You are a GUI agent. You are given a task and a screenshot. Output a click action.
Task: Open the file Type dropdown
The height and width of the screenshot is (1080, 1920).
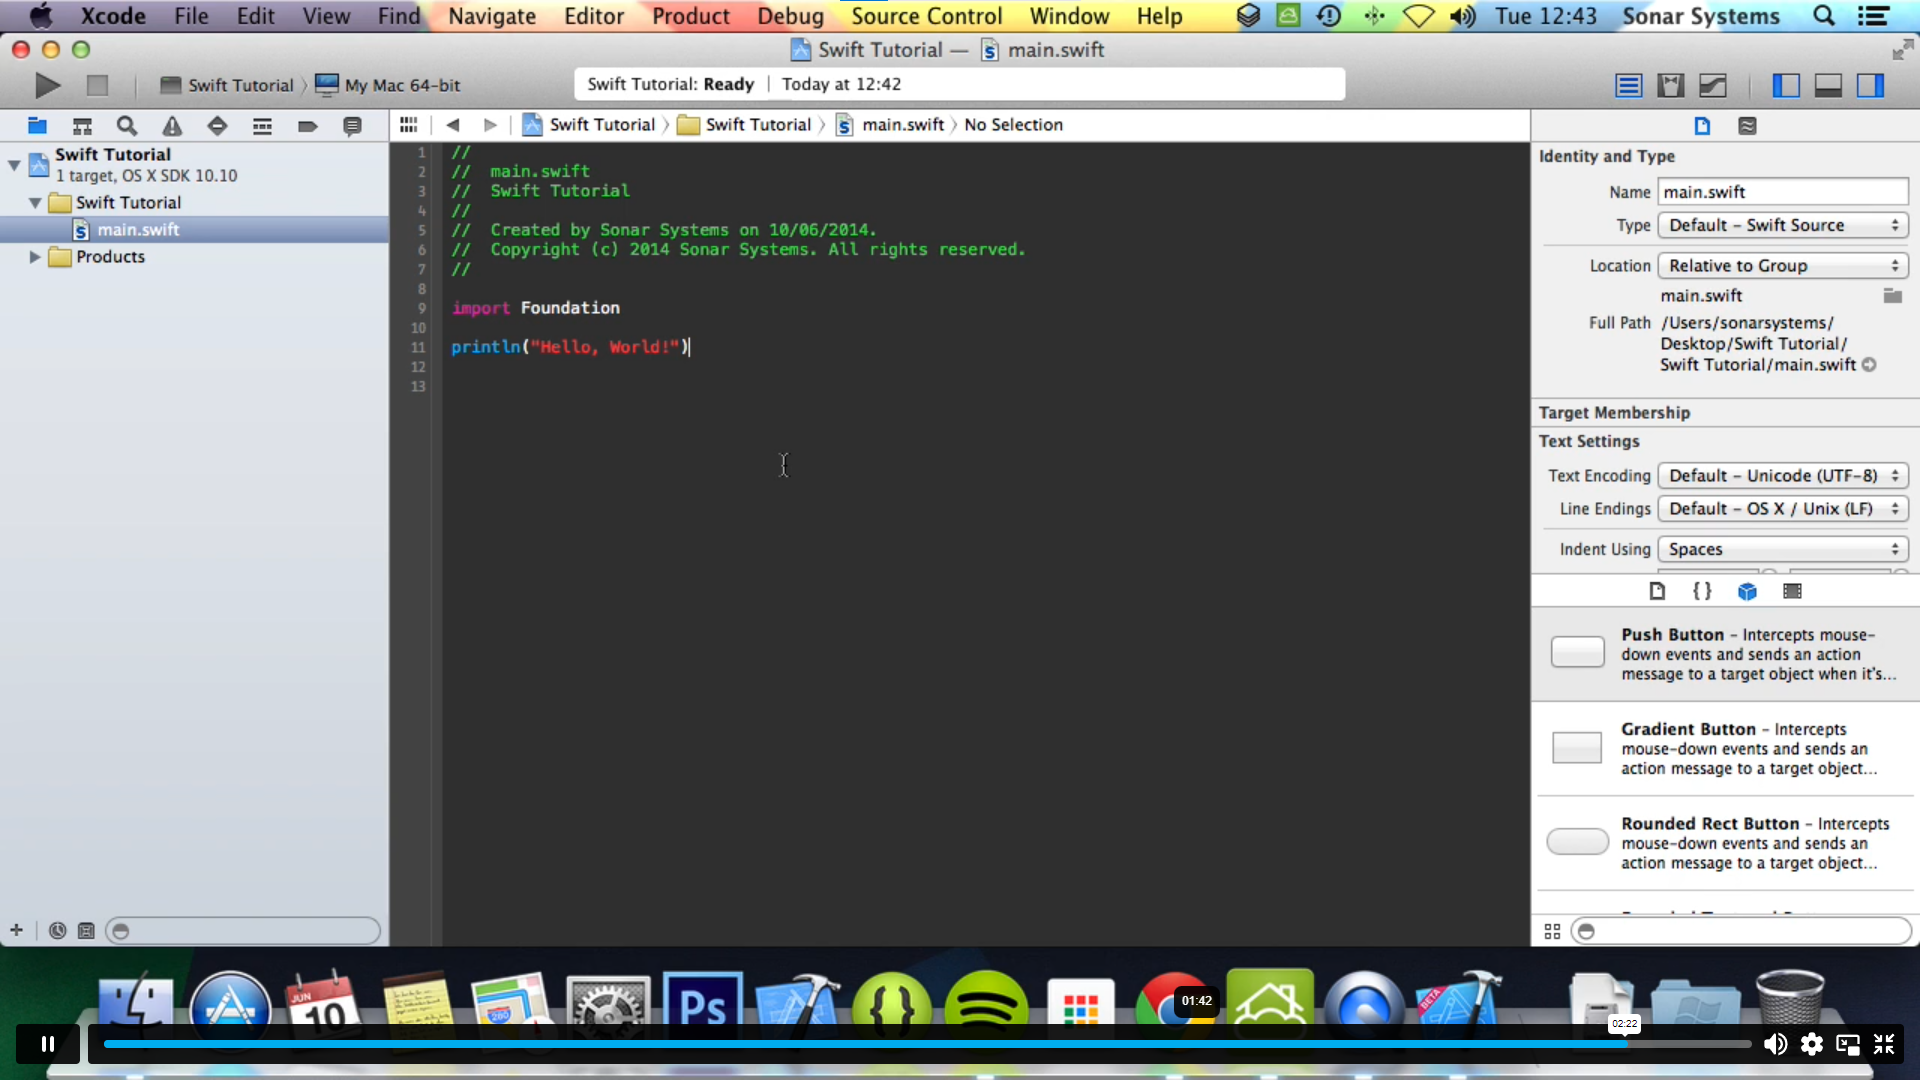pyautogui.click(x=1783, y=225)
